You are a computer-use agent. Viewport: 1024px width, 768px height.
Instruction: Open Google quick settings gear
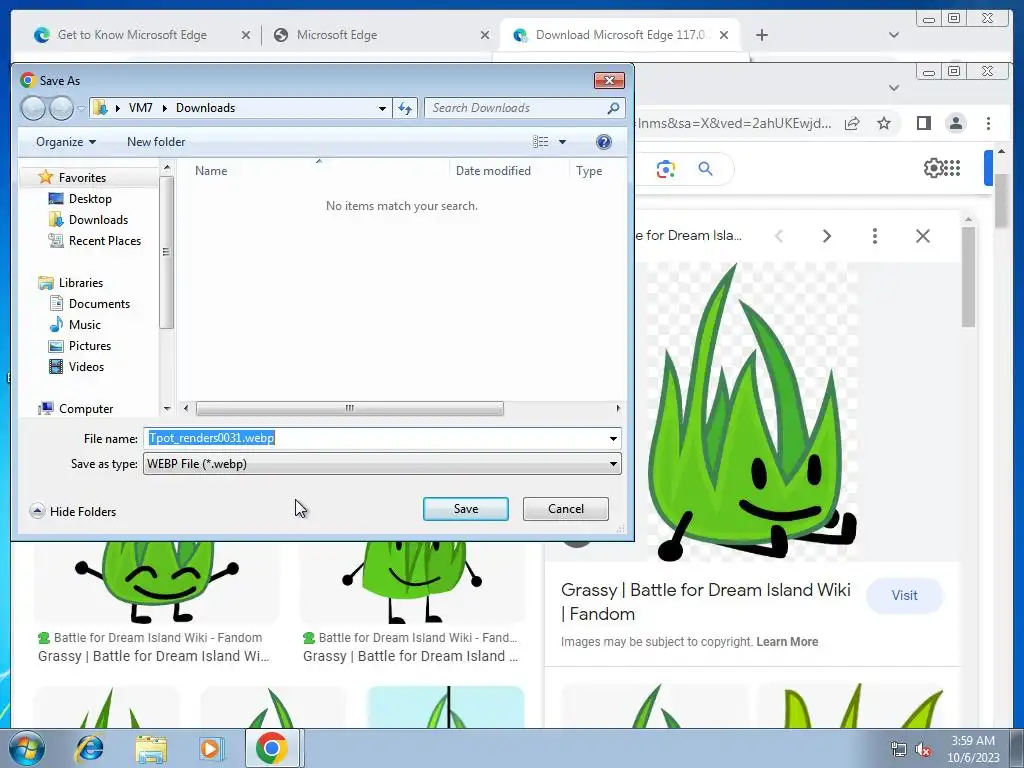[933, 168]
